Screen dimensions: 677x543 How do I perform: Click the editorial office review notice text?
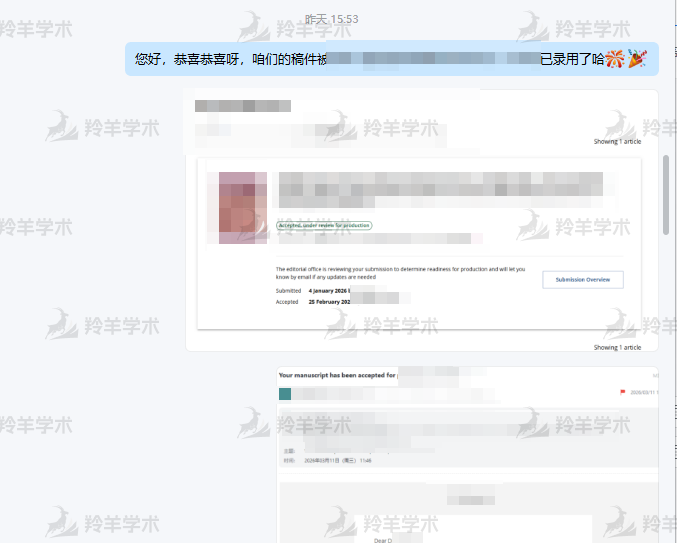click(400, 273)
